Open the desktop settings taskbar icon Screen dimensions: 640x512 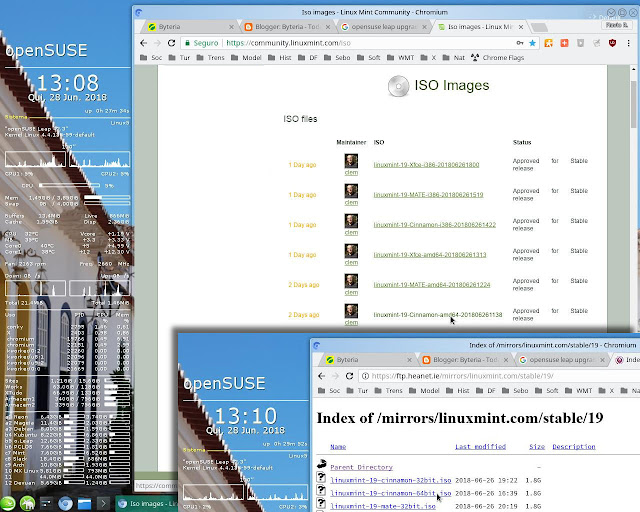click(46, 503)
